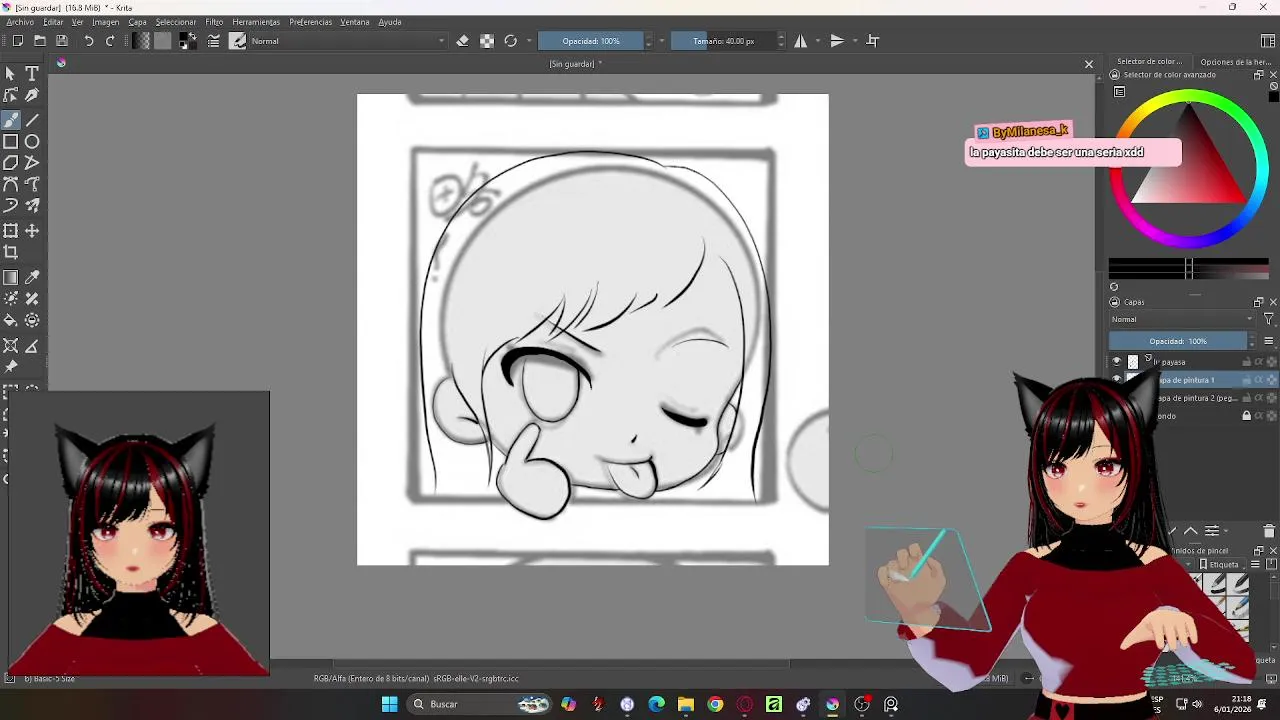The width and height of the screenshot is (1280, 720).
Task: Open opacity slider options arrow
Action: (661, 41)
